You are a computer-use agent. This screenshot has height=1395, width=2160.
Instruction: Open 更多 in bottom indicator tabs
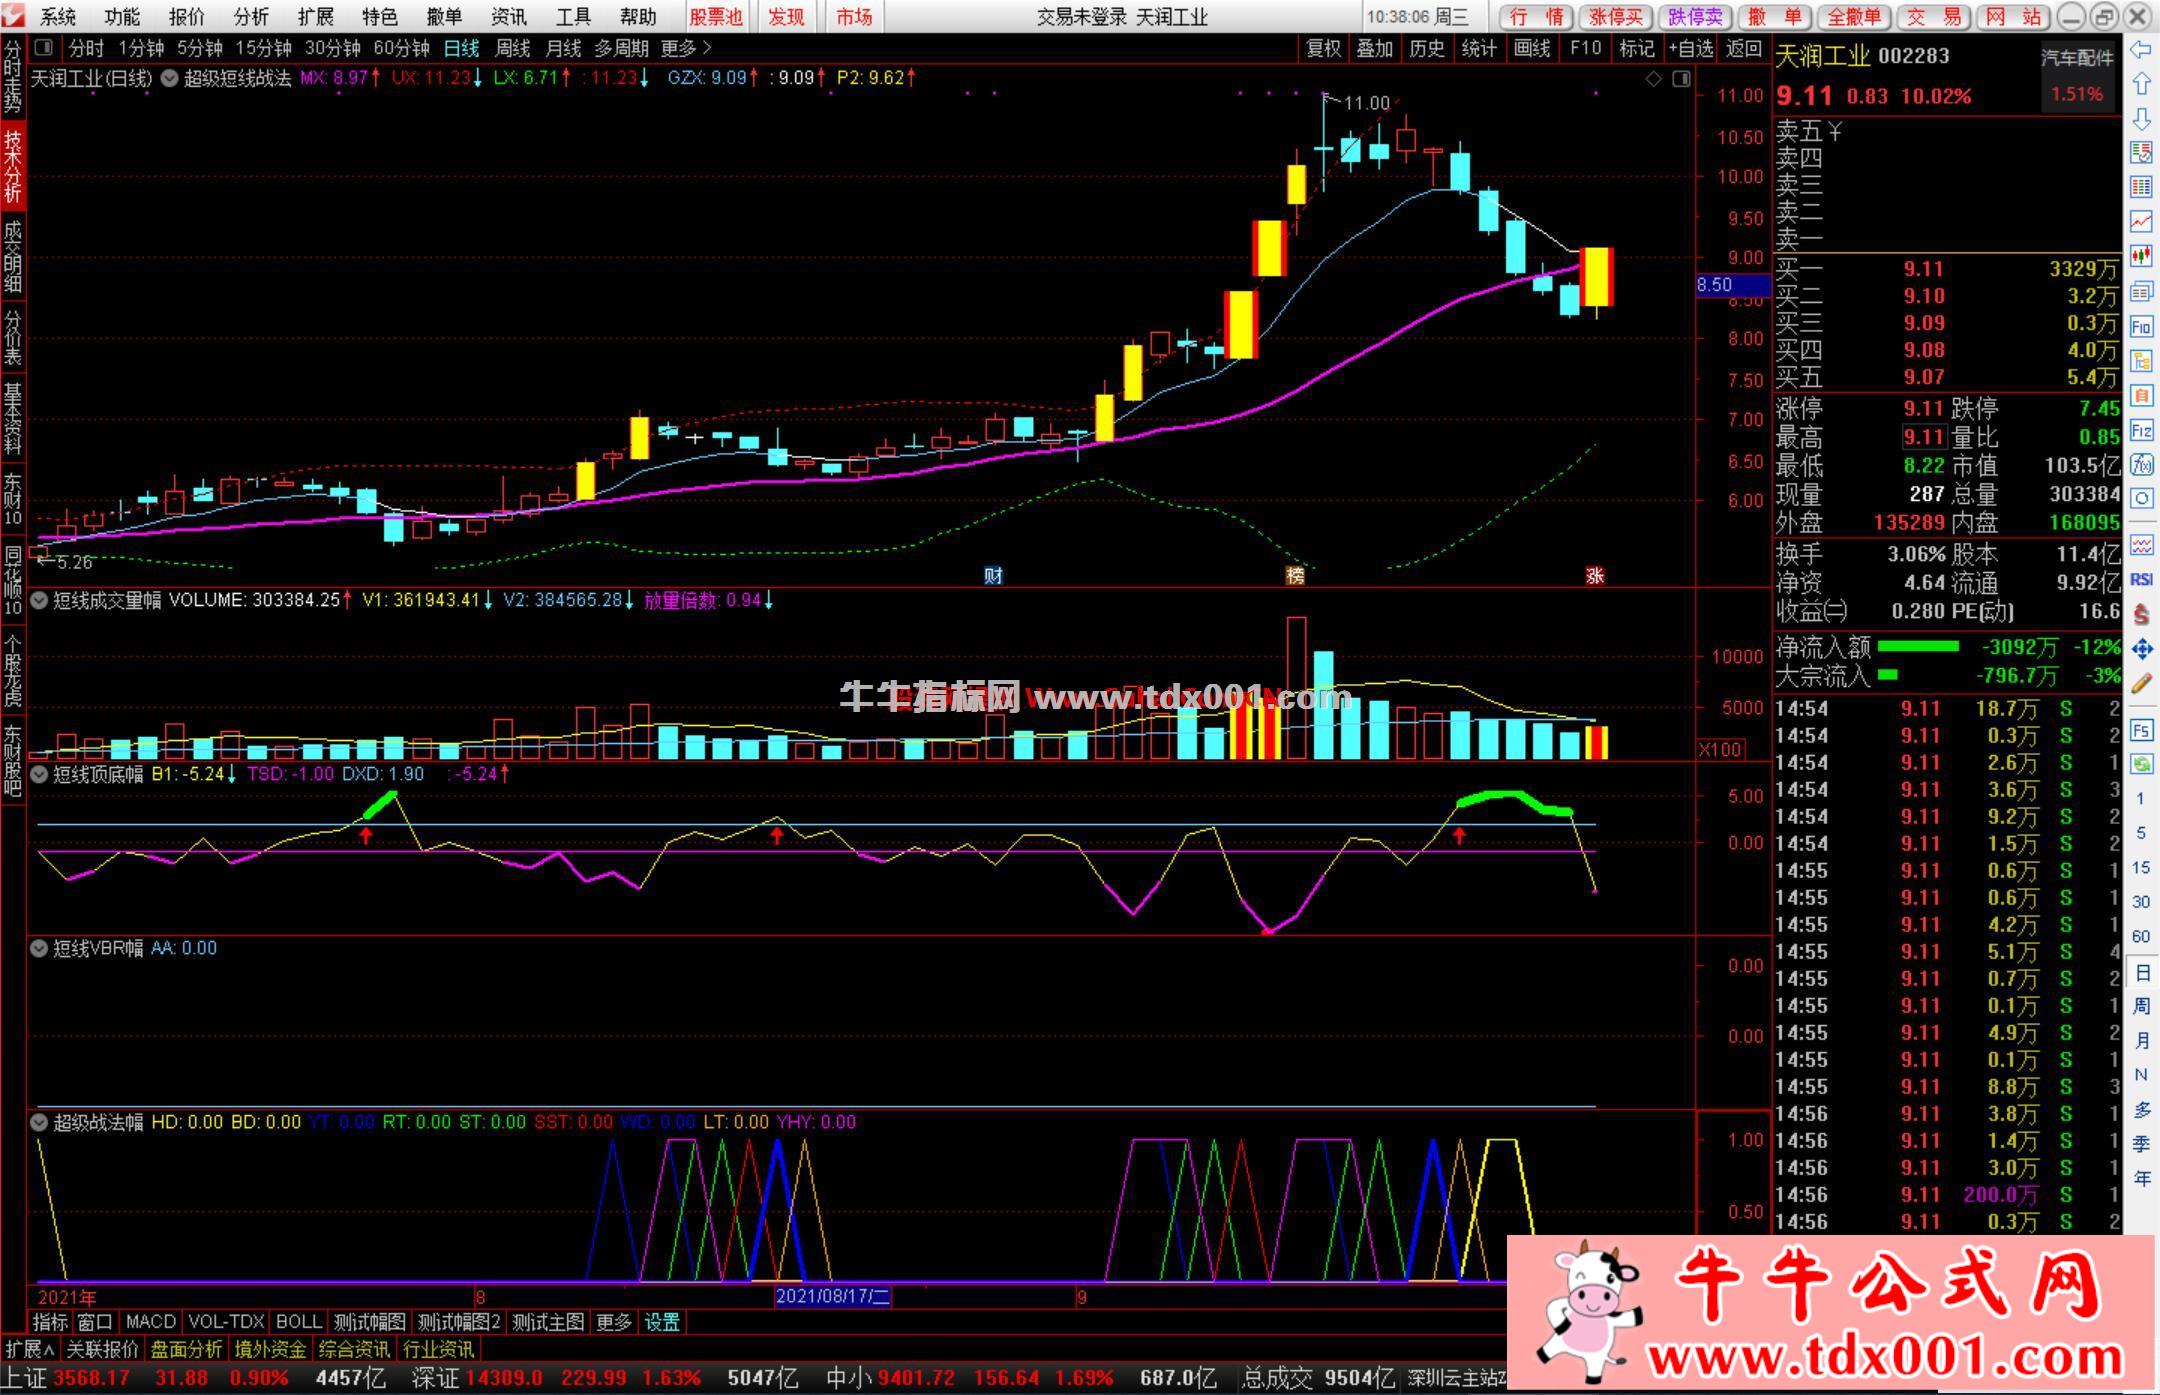pyautogui.click(x=613, y=1322)
